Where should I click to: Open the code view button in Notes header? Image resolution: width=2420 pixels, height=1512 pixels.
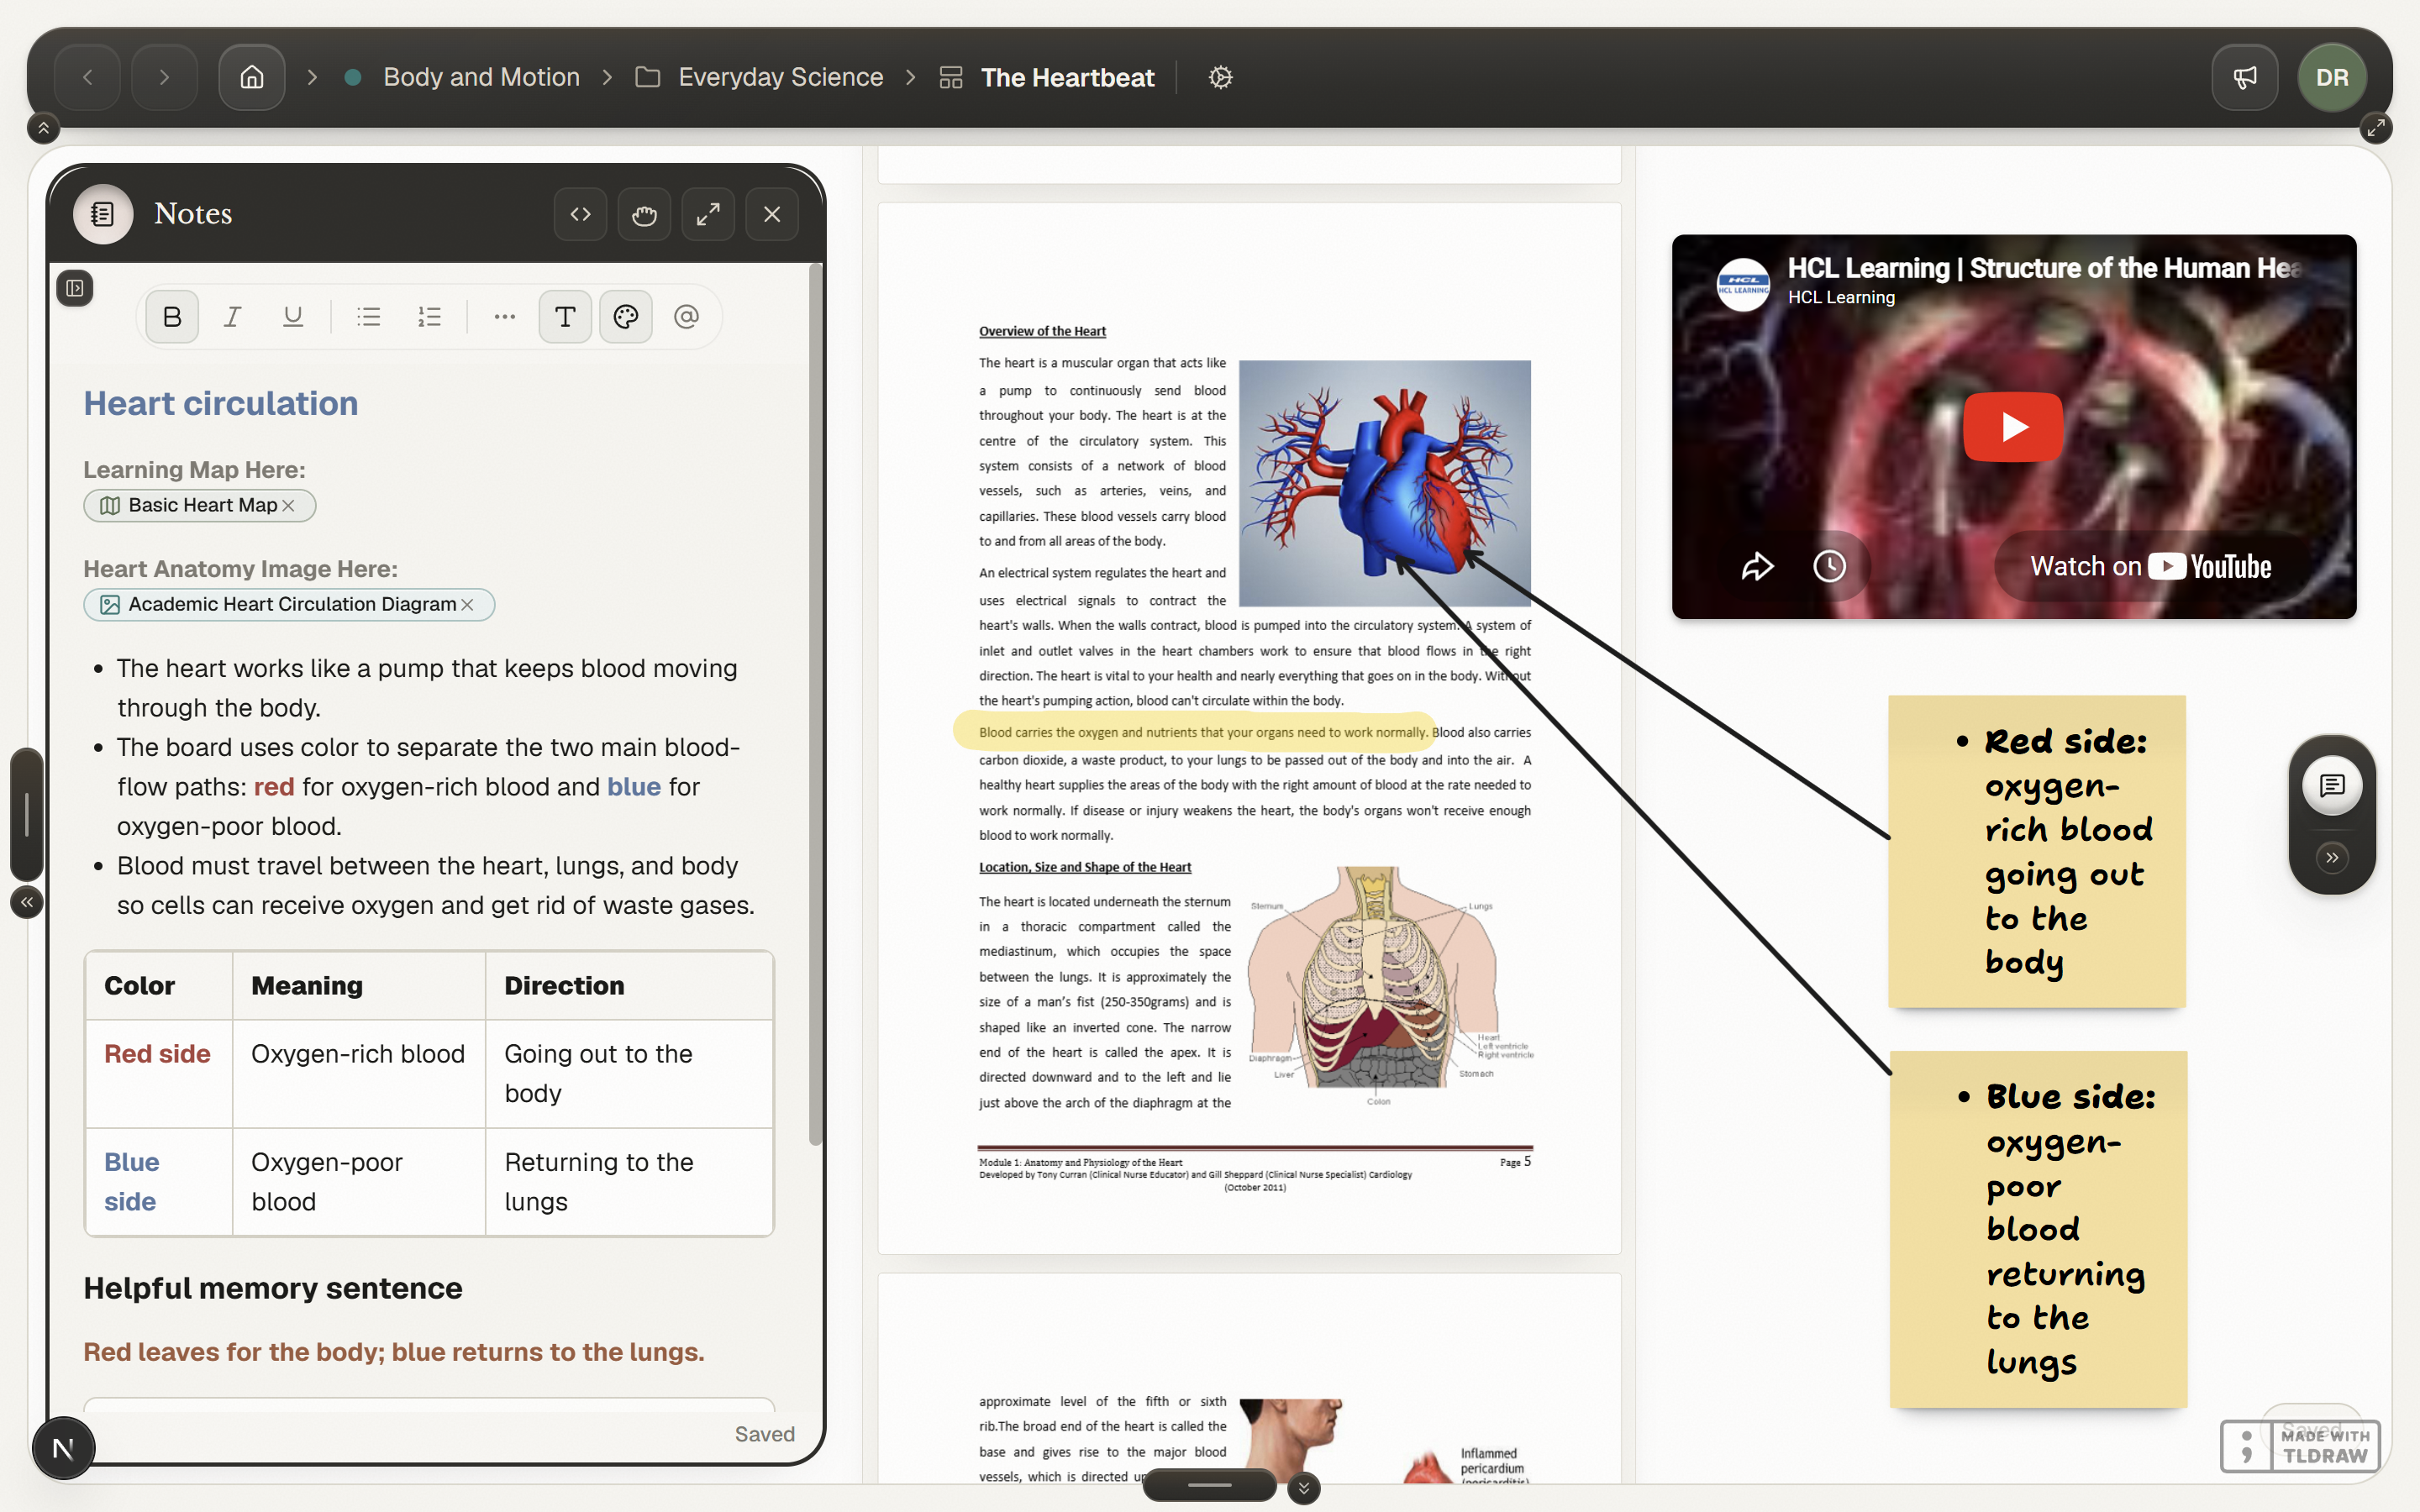(581, 214)
